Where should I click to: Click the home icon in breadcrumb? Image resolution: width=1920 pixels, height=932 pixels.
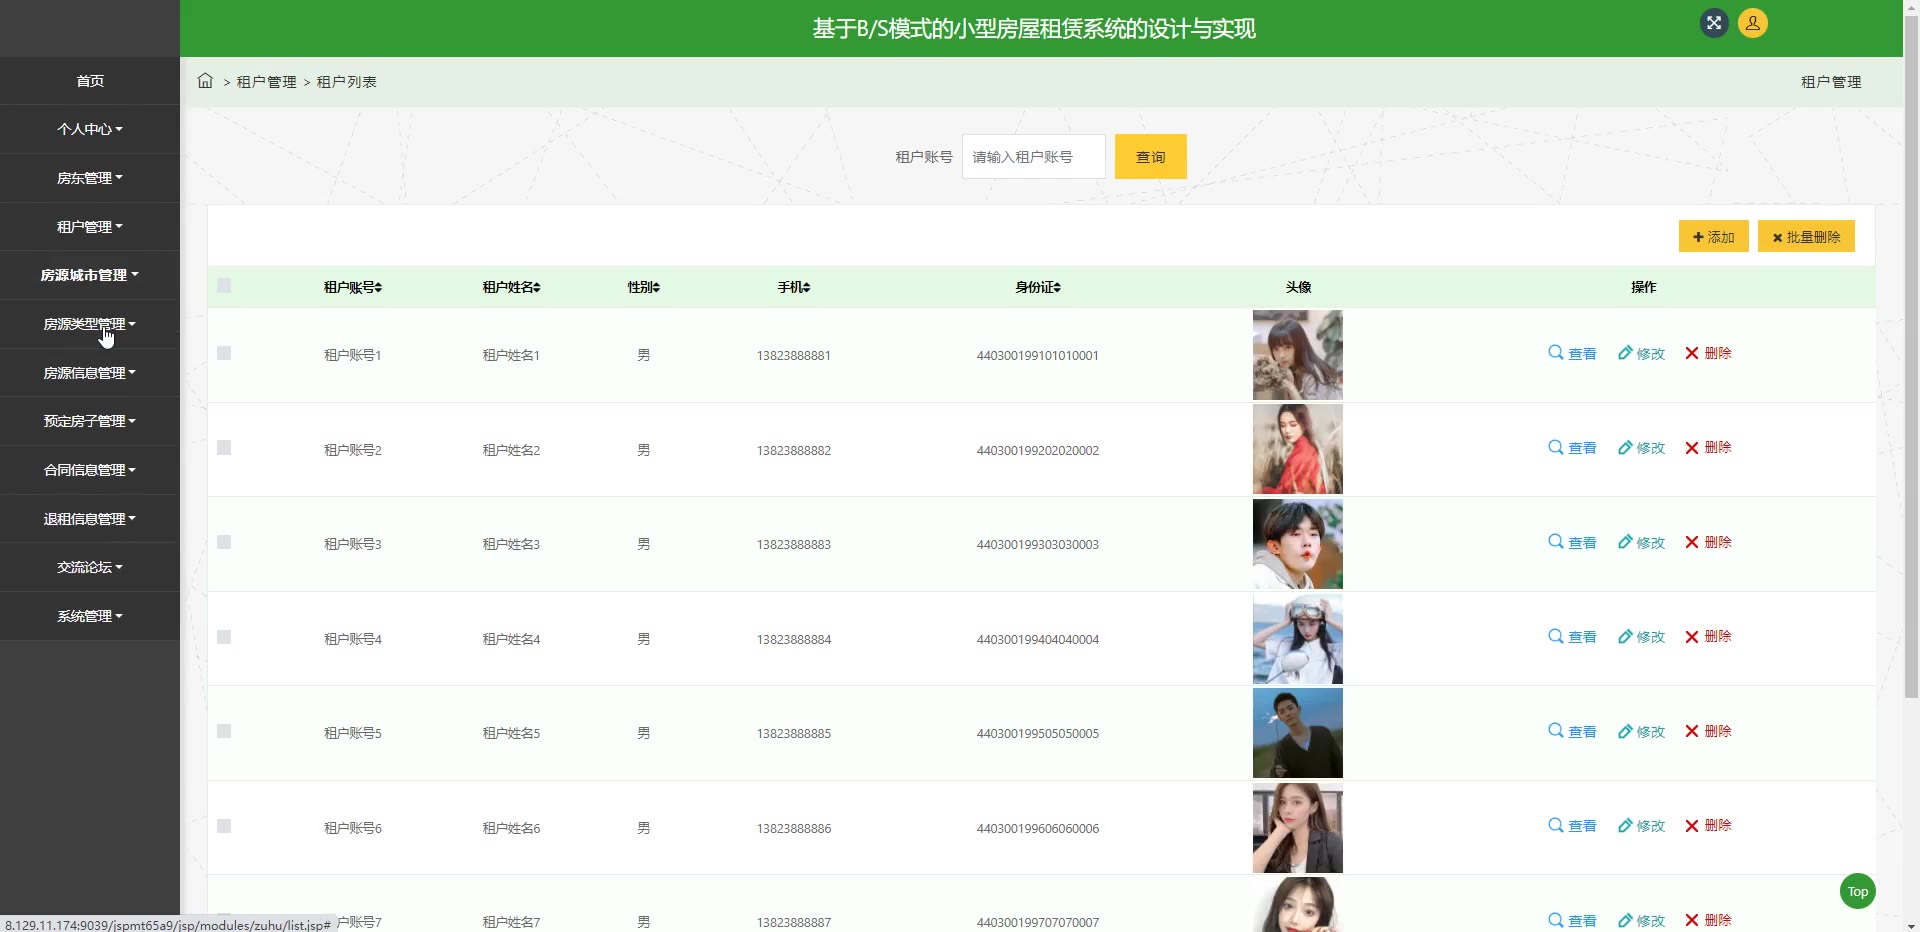click(x=205, y=81)
